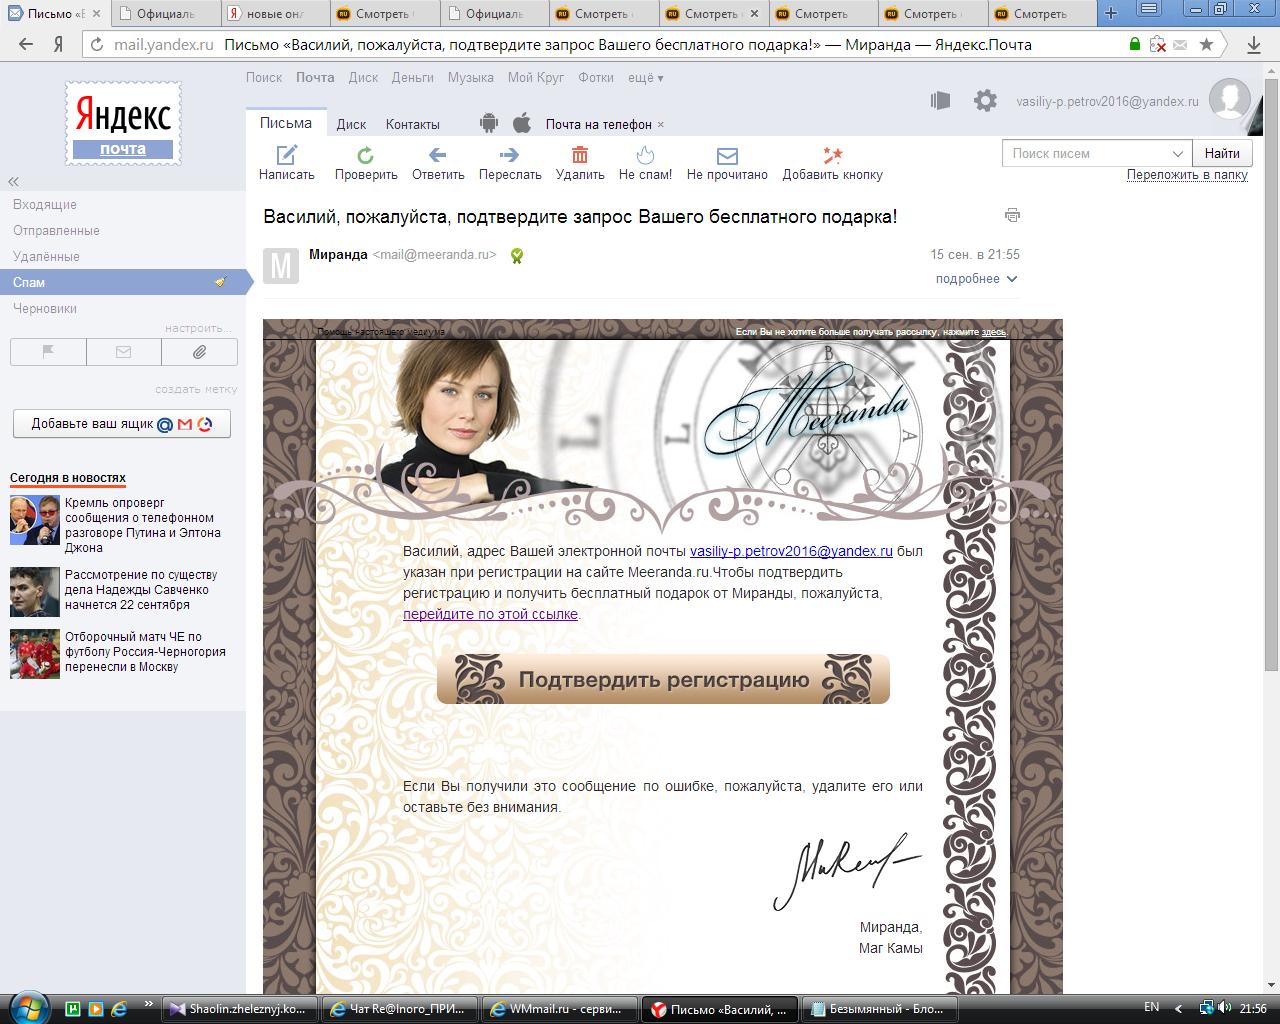Mark message as Не спам!
1280x1024 pixels.
(645, 163)
